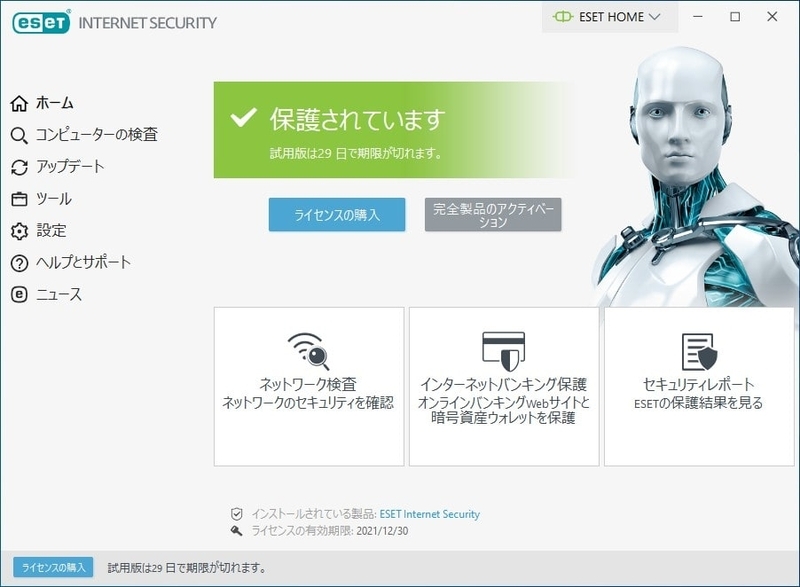The image size is (800, 587).
Task: Click the ESET e icon for ニュース
Action: point(19,295)
